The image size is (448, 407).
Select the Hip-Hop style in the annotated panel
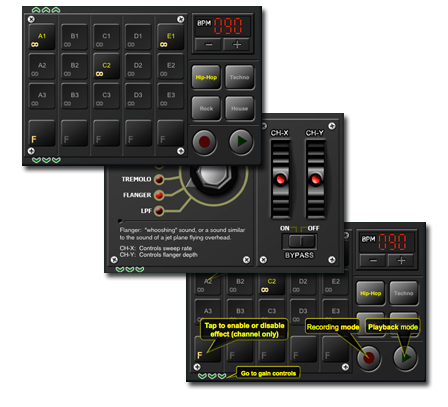[x=370, y=293]
